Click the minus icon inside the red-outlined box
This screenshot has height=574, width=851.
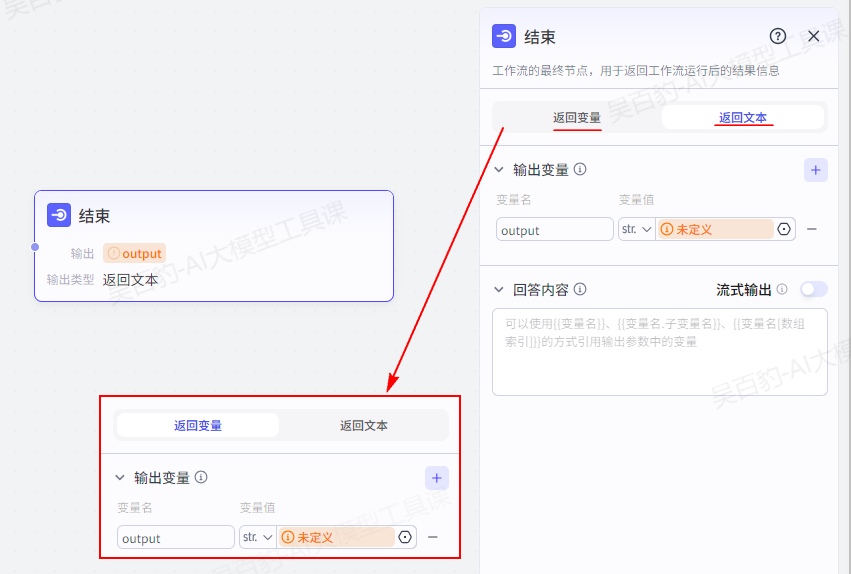coord(433,537)
